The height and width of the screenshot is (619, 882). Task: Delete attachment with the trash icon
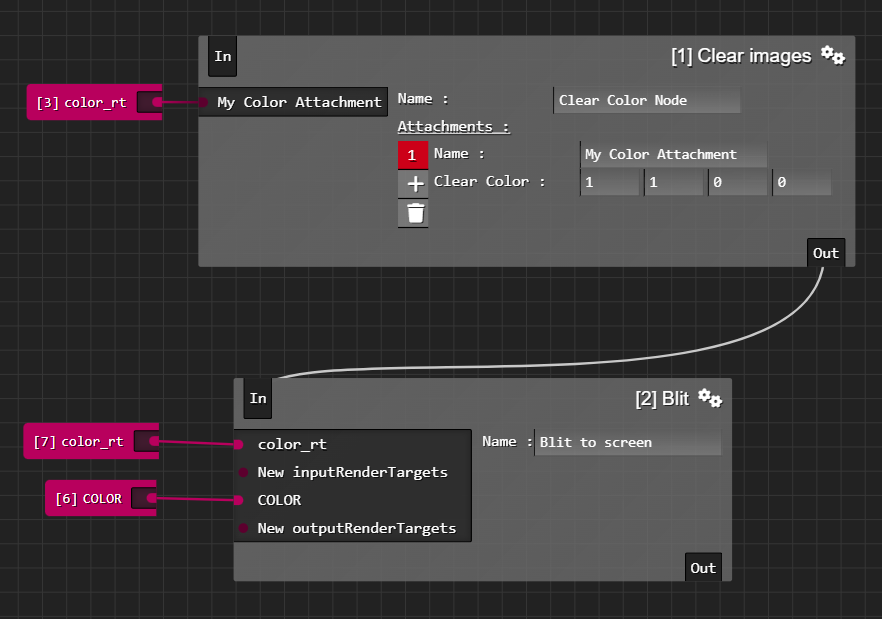[413, 213]
